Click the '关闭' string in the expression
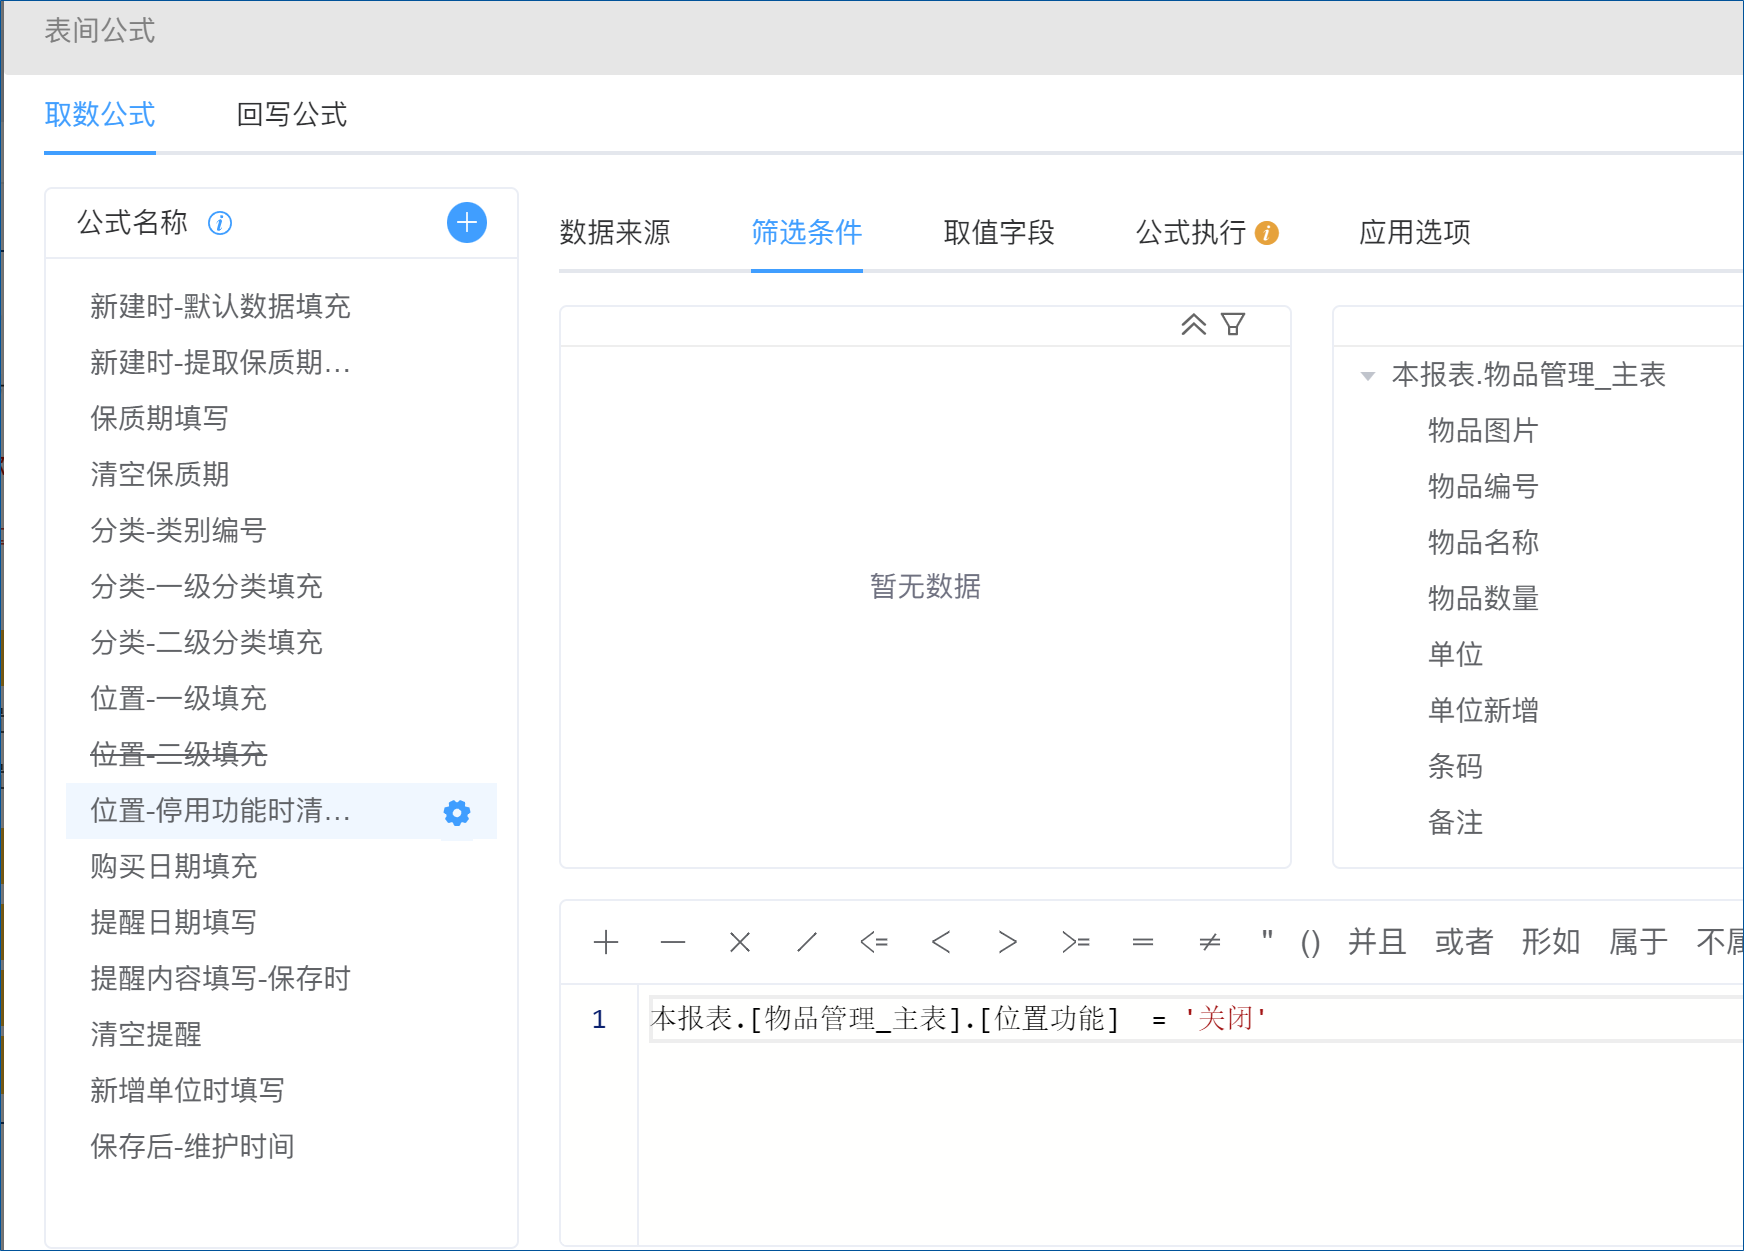 point(1226,1019)
